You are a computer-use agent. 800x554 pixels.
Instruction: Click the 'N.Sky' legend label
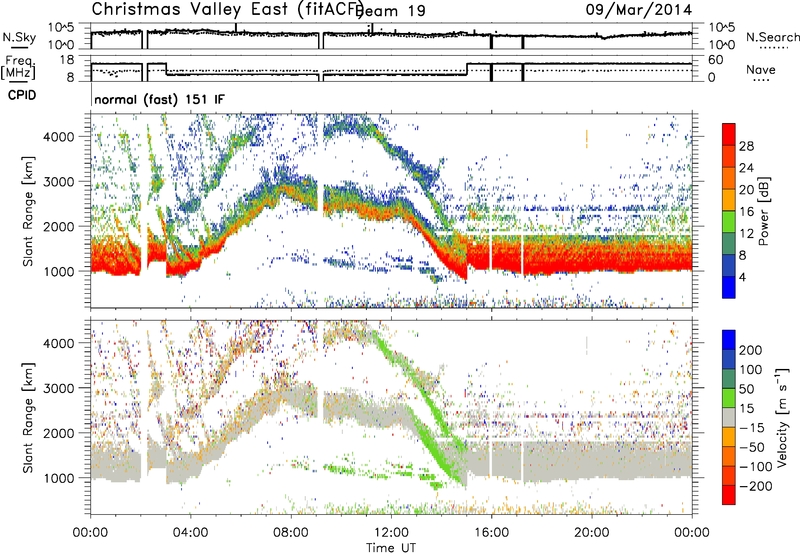pyautogui.click(x=19, y=37)
